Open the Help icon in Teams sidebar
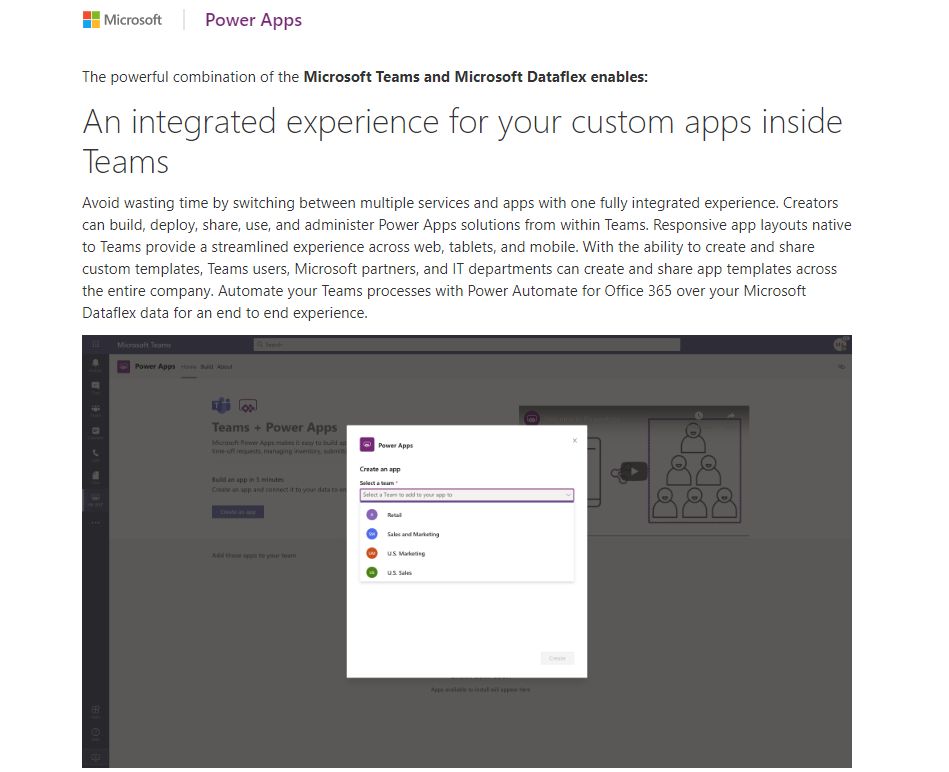 (x=96, y=733)
